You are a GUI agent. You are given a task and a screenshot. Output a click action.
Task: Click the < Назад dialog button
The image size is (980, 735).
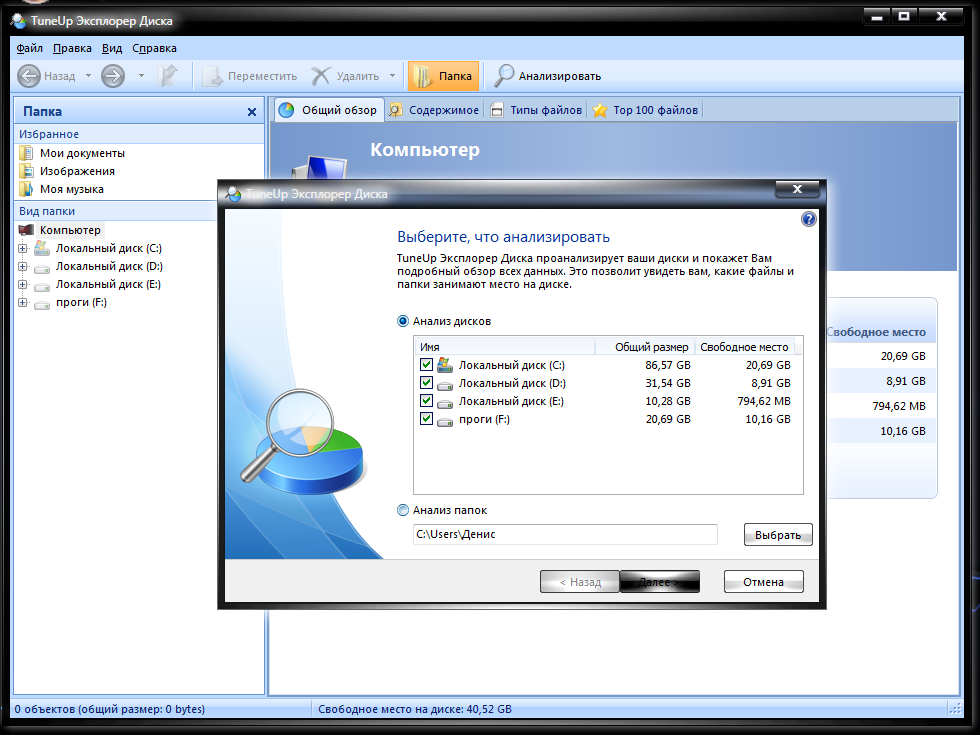(580, 582)
